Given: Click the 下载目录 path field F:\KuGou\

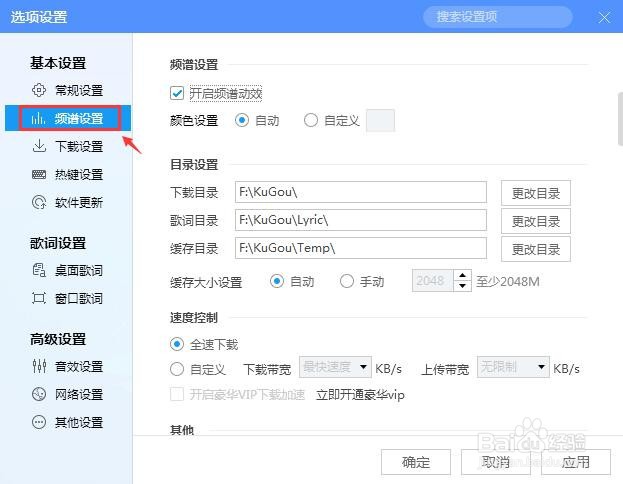Looking at the screenshot, I should (x=361, y=192).
